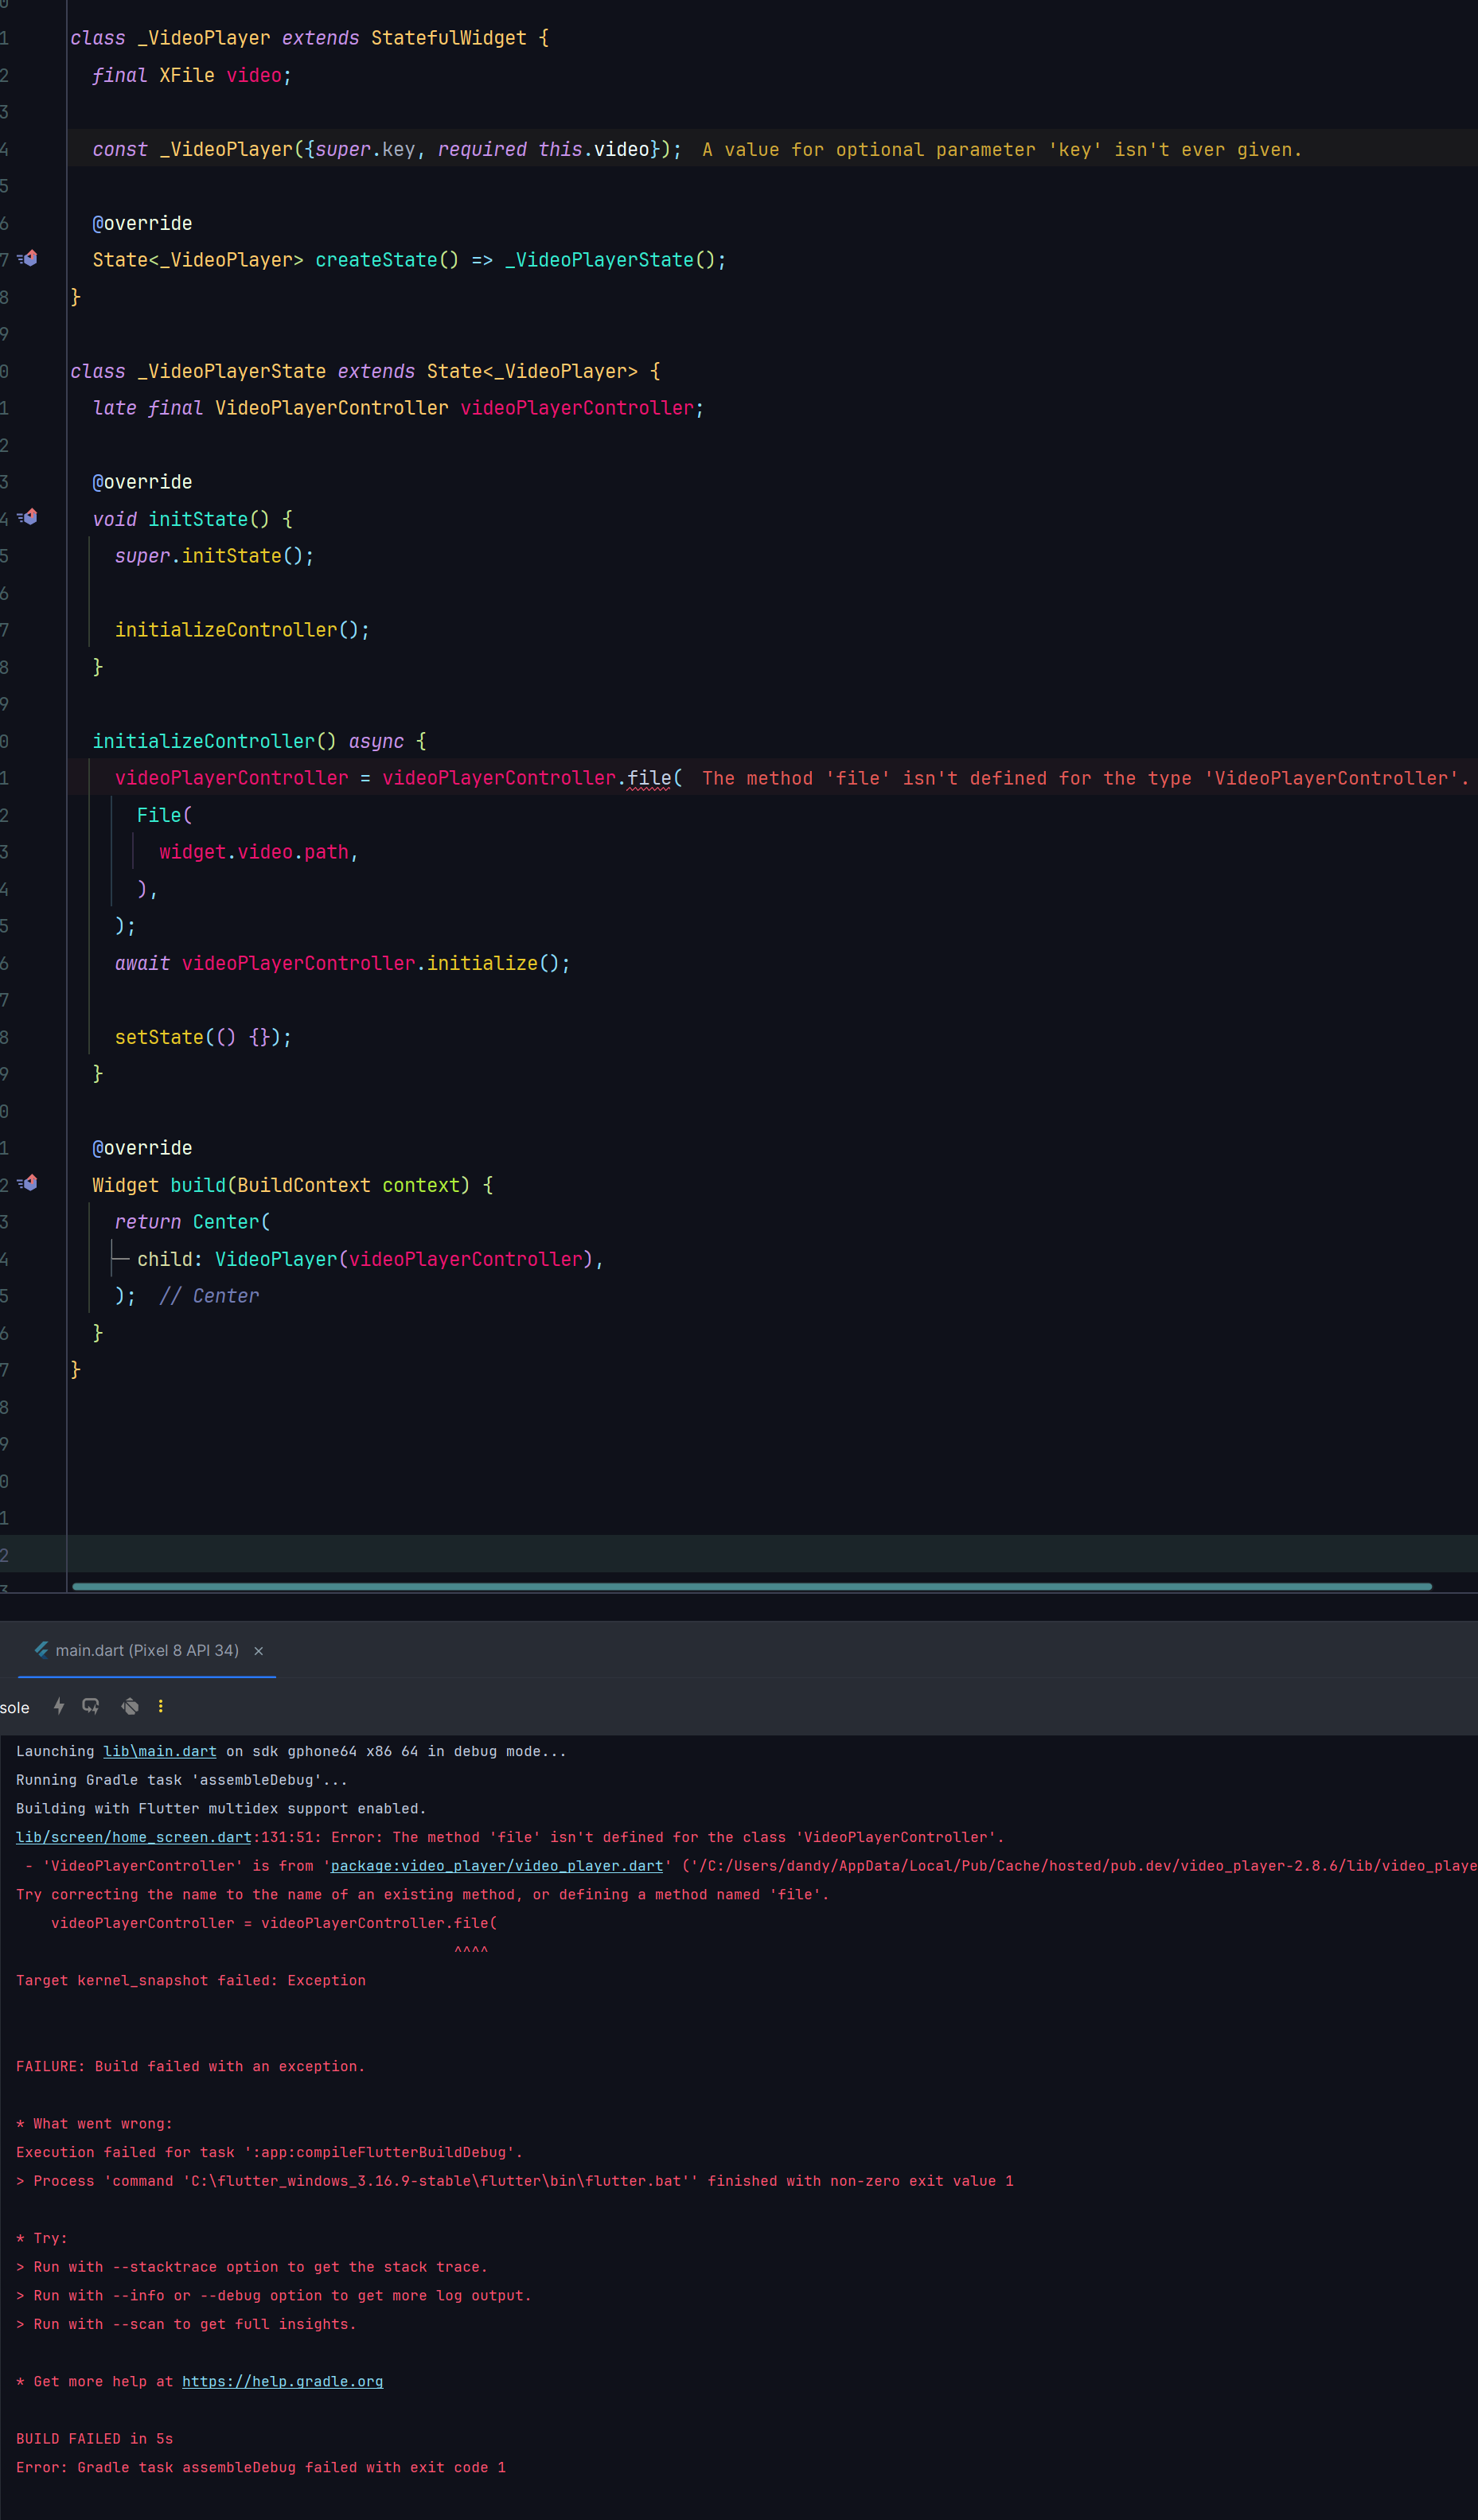The width and height of the screenshot is (1478, 2520).
Task: Click the 'class _VideoPlayer extends StatefulWidget' line
Action: [309, 38]
